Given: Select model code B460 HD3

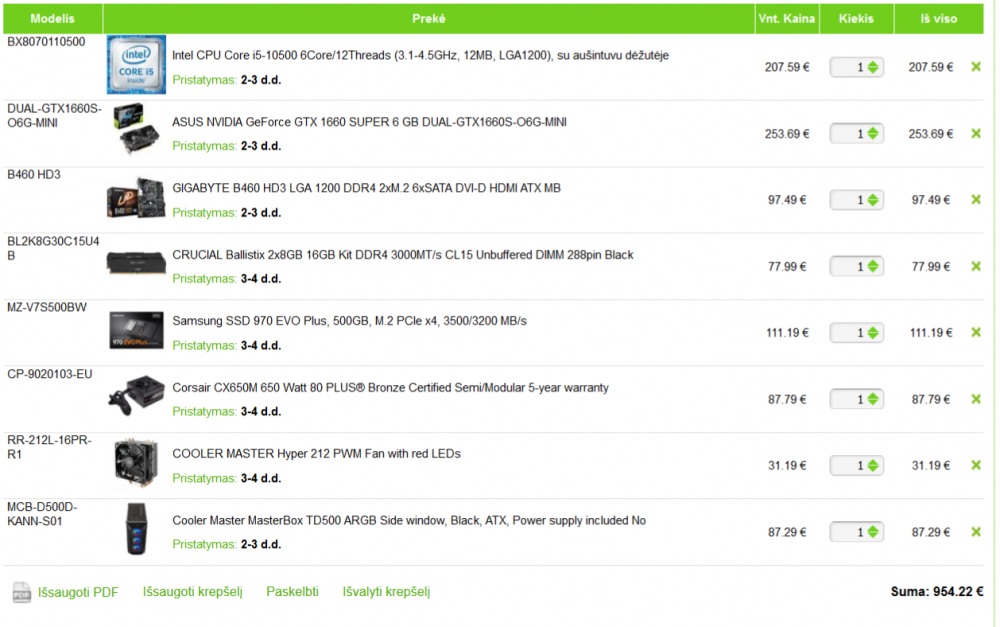Looking at the screenshot, I should click(34, 175).
